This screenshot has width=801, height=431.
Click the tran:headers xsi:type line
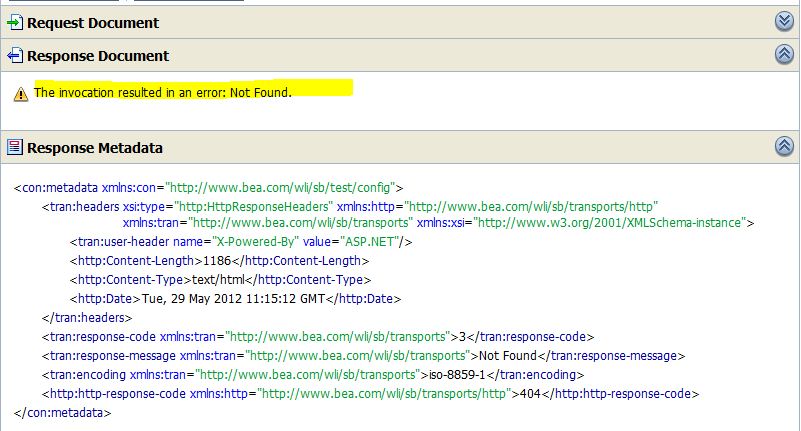(350, 206)
